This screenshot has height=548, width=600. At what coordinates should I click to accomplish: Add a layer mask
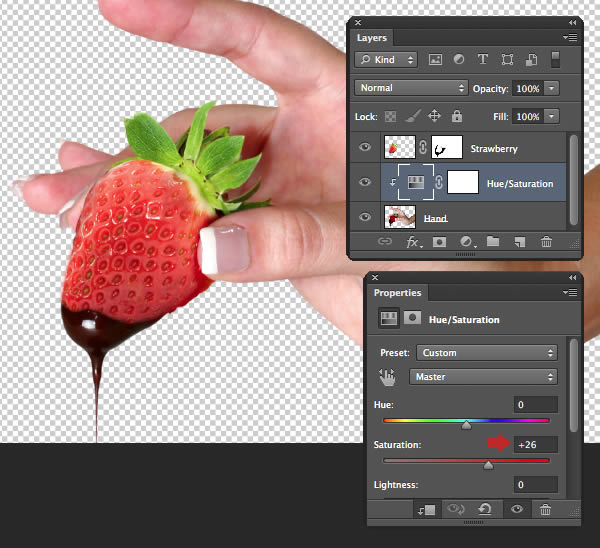[x=439, y=242]
